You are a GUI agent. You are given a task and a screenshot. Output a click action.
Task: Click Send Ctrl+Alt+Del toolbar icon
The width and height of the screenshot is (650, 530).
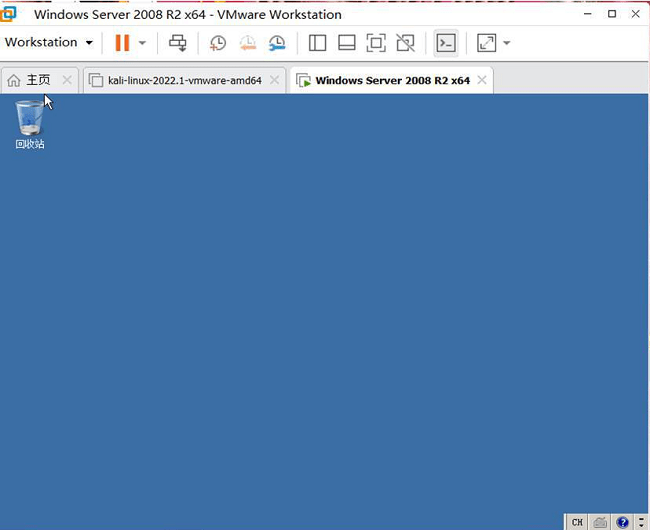coord(178,43)
